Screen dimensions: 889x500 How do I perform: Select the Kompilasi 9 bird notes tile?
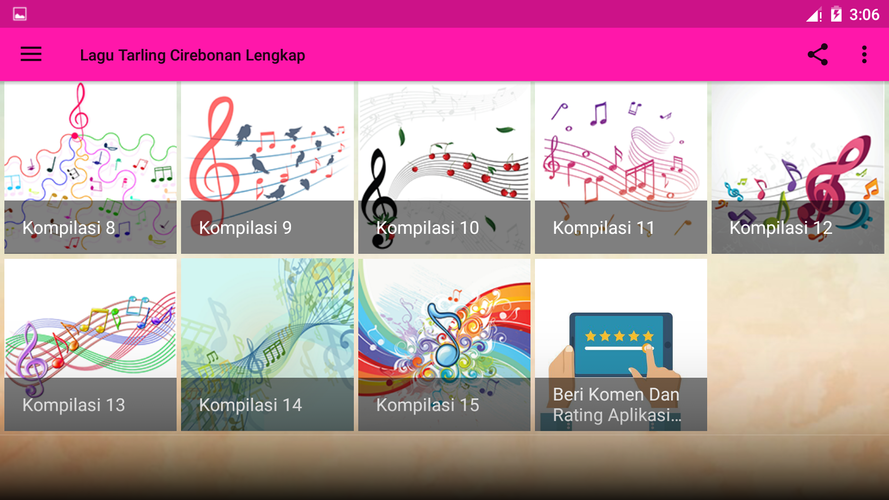click(267, 168)
